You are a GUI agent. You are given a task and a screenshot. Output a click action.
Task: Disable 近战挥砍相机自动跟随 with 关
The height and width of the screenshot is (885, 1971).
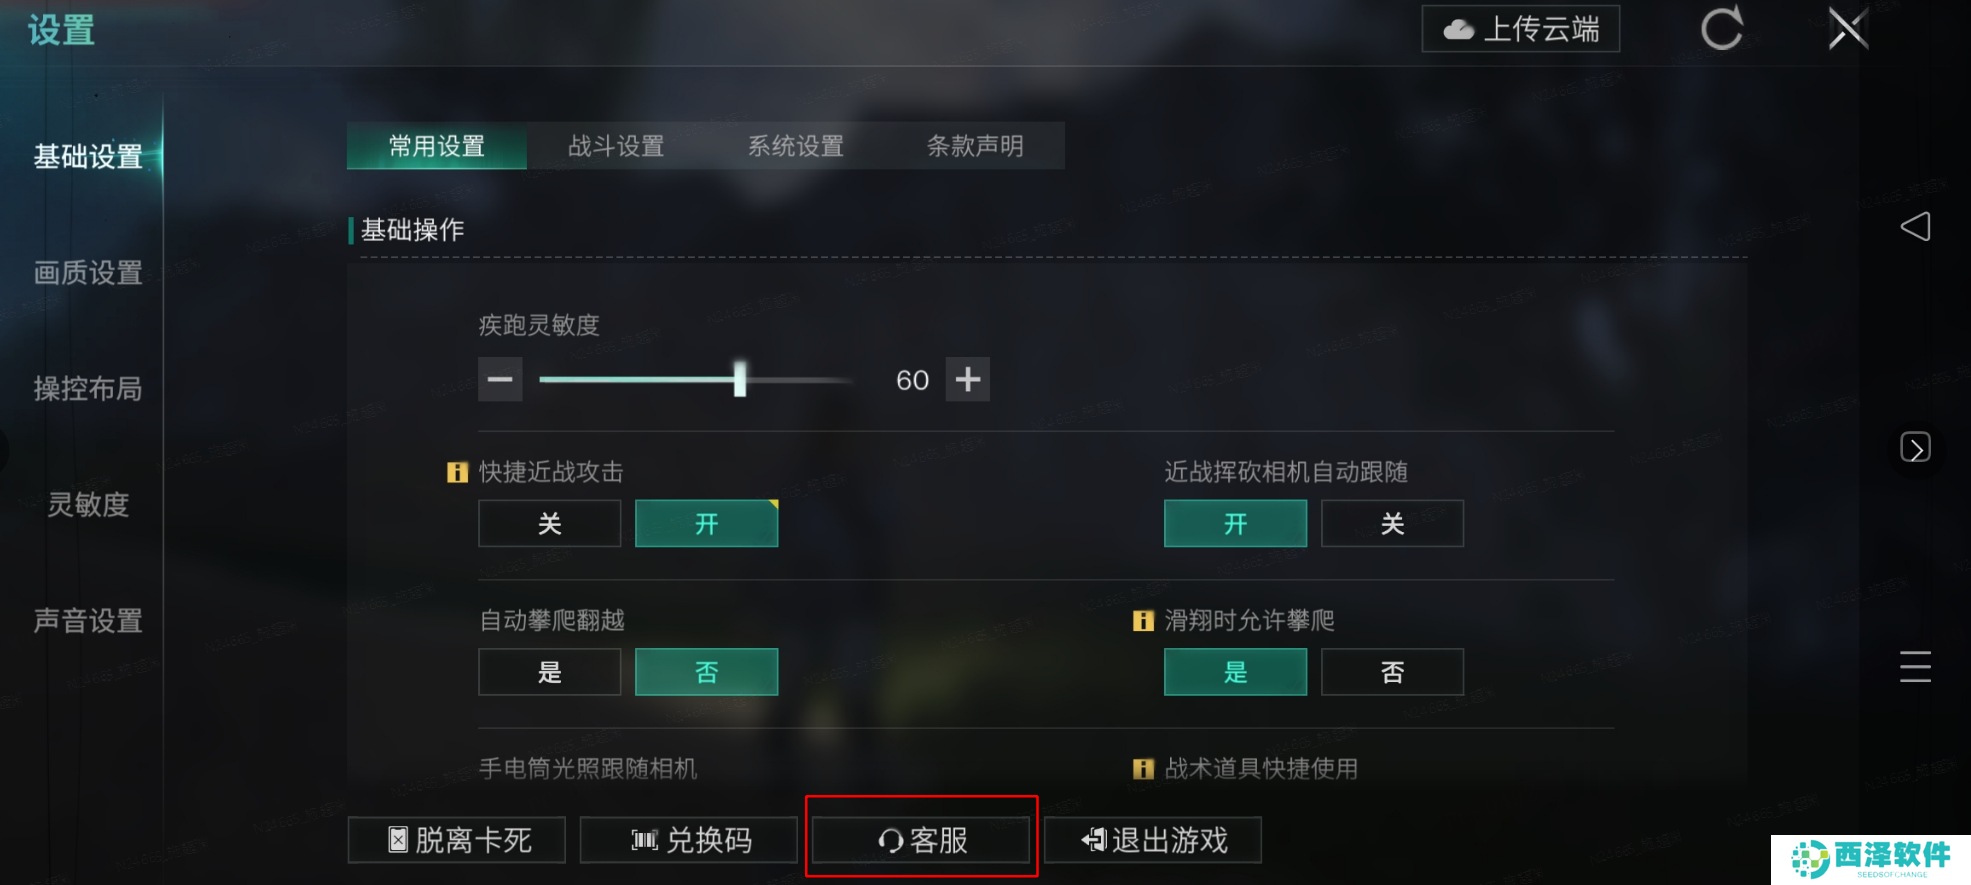tap(1392, 524)
